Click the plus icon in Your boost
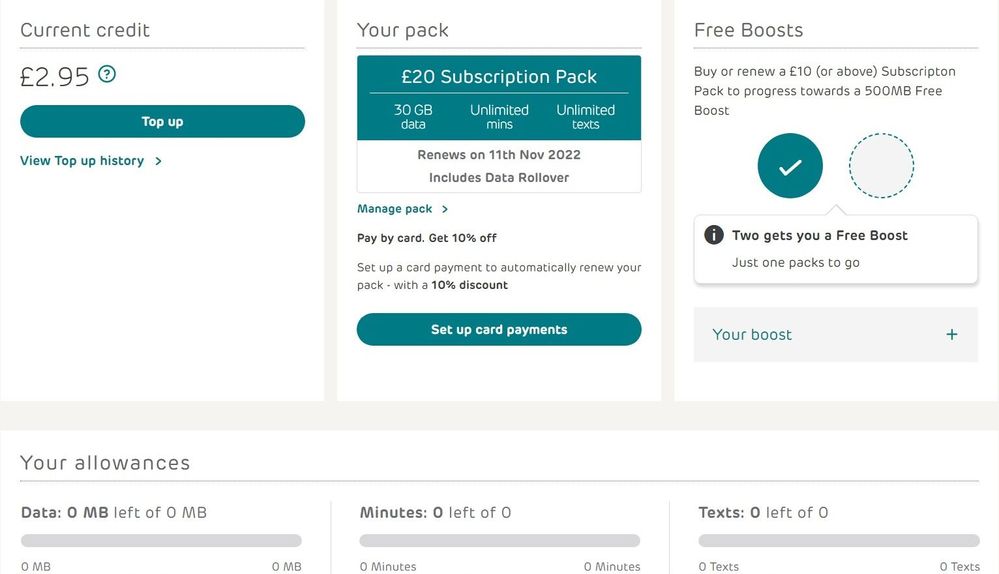 952,334
